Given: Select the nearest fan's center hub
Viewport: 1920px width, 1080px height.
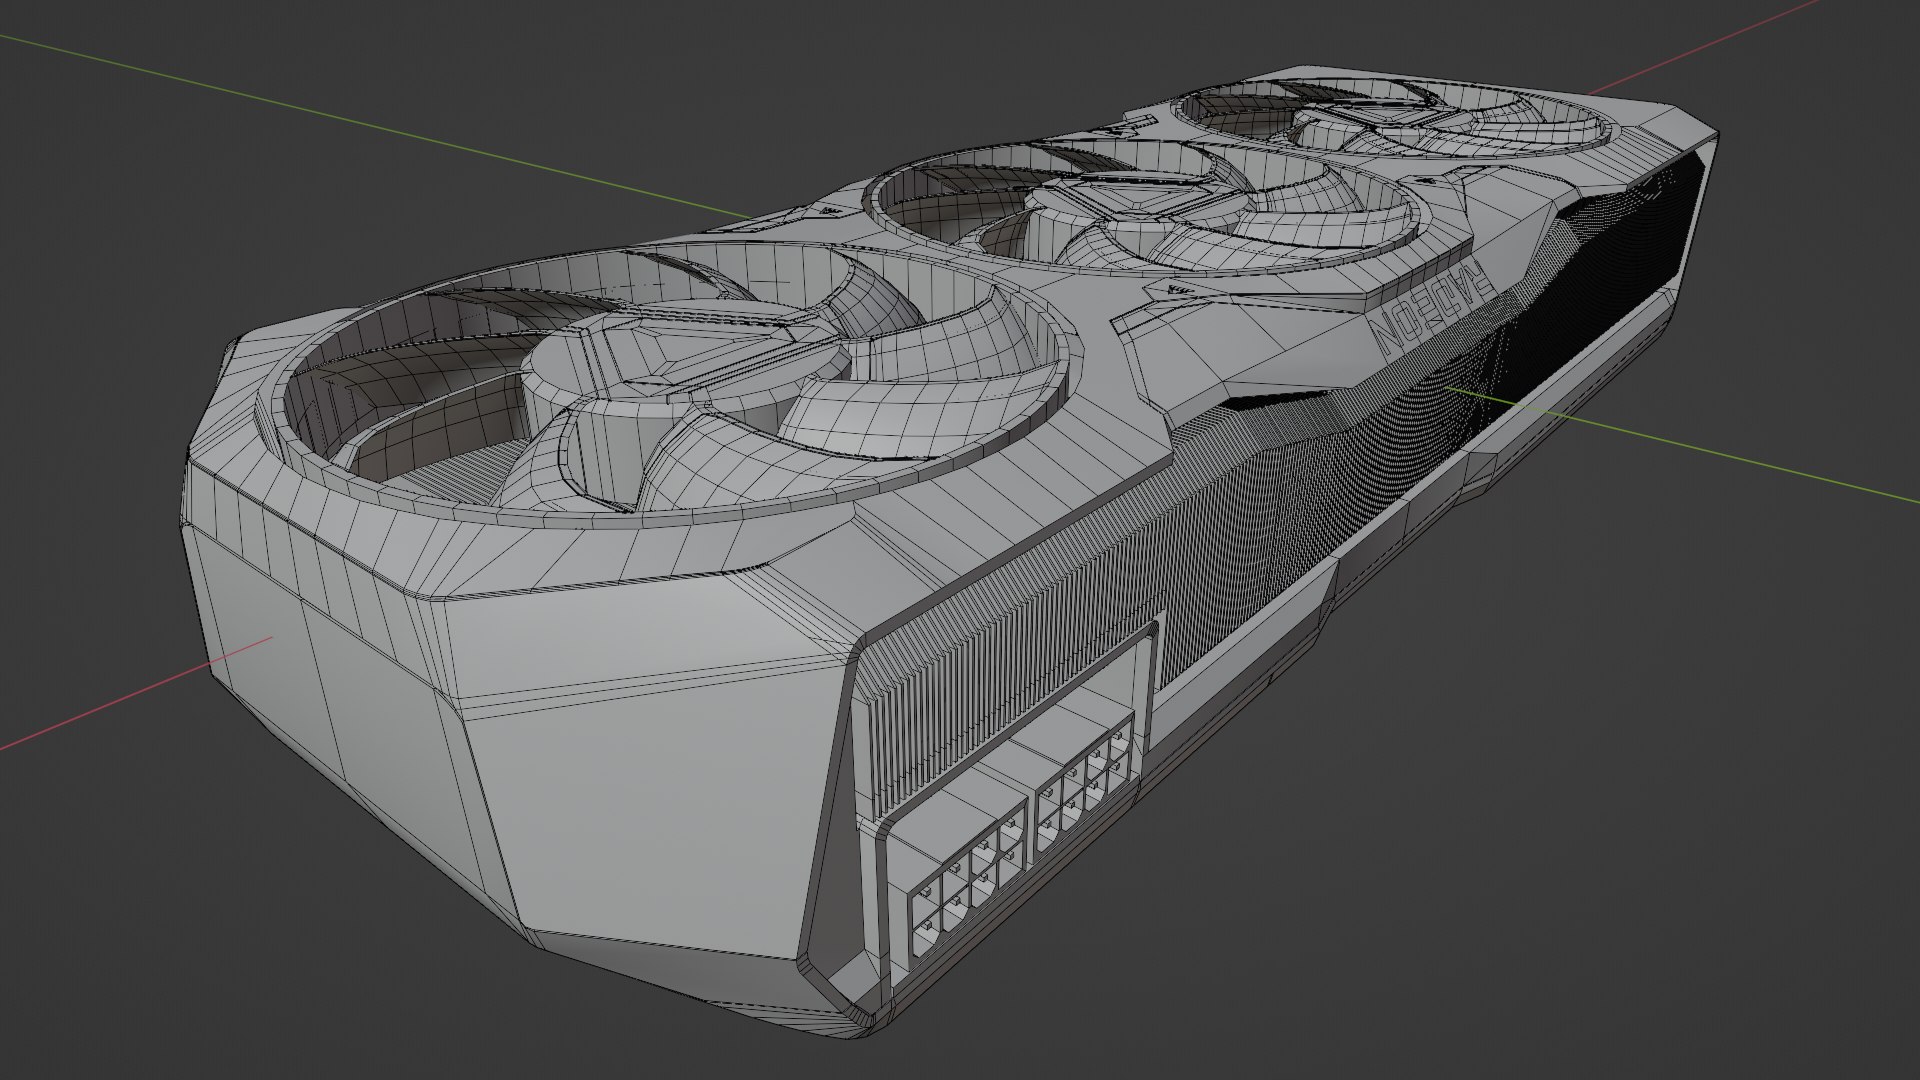Looking at the screenshot, I should click(688, 350).
